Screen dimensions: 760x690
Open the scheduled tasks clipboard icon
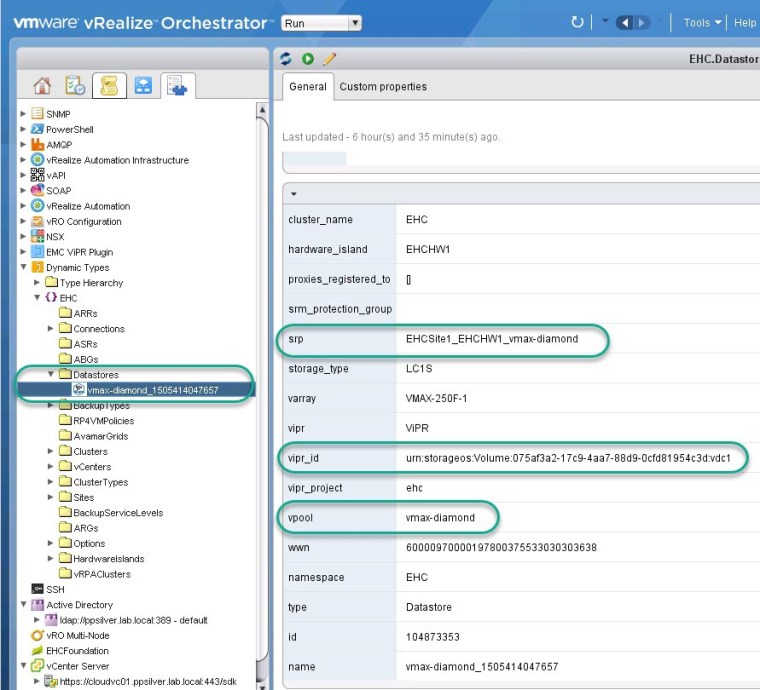(75, 85)
